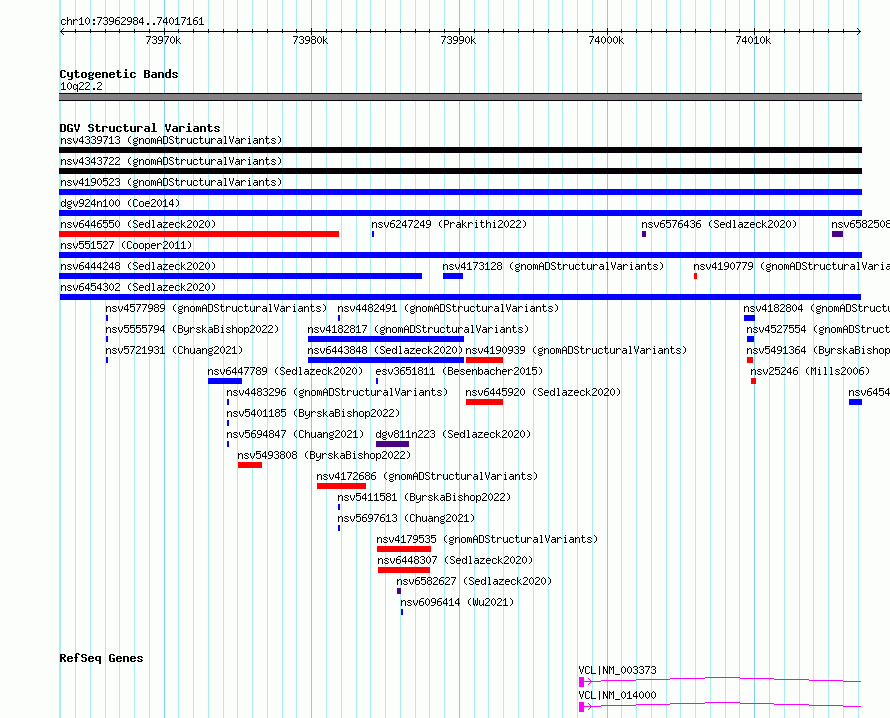Screen dimensions: 890x718
Task: Click the nsv5491364 variant label
Action: tap(818, 350)
